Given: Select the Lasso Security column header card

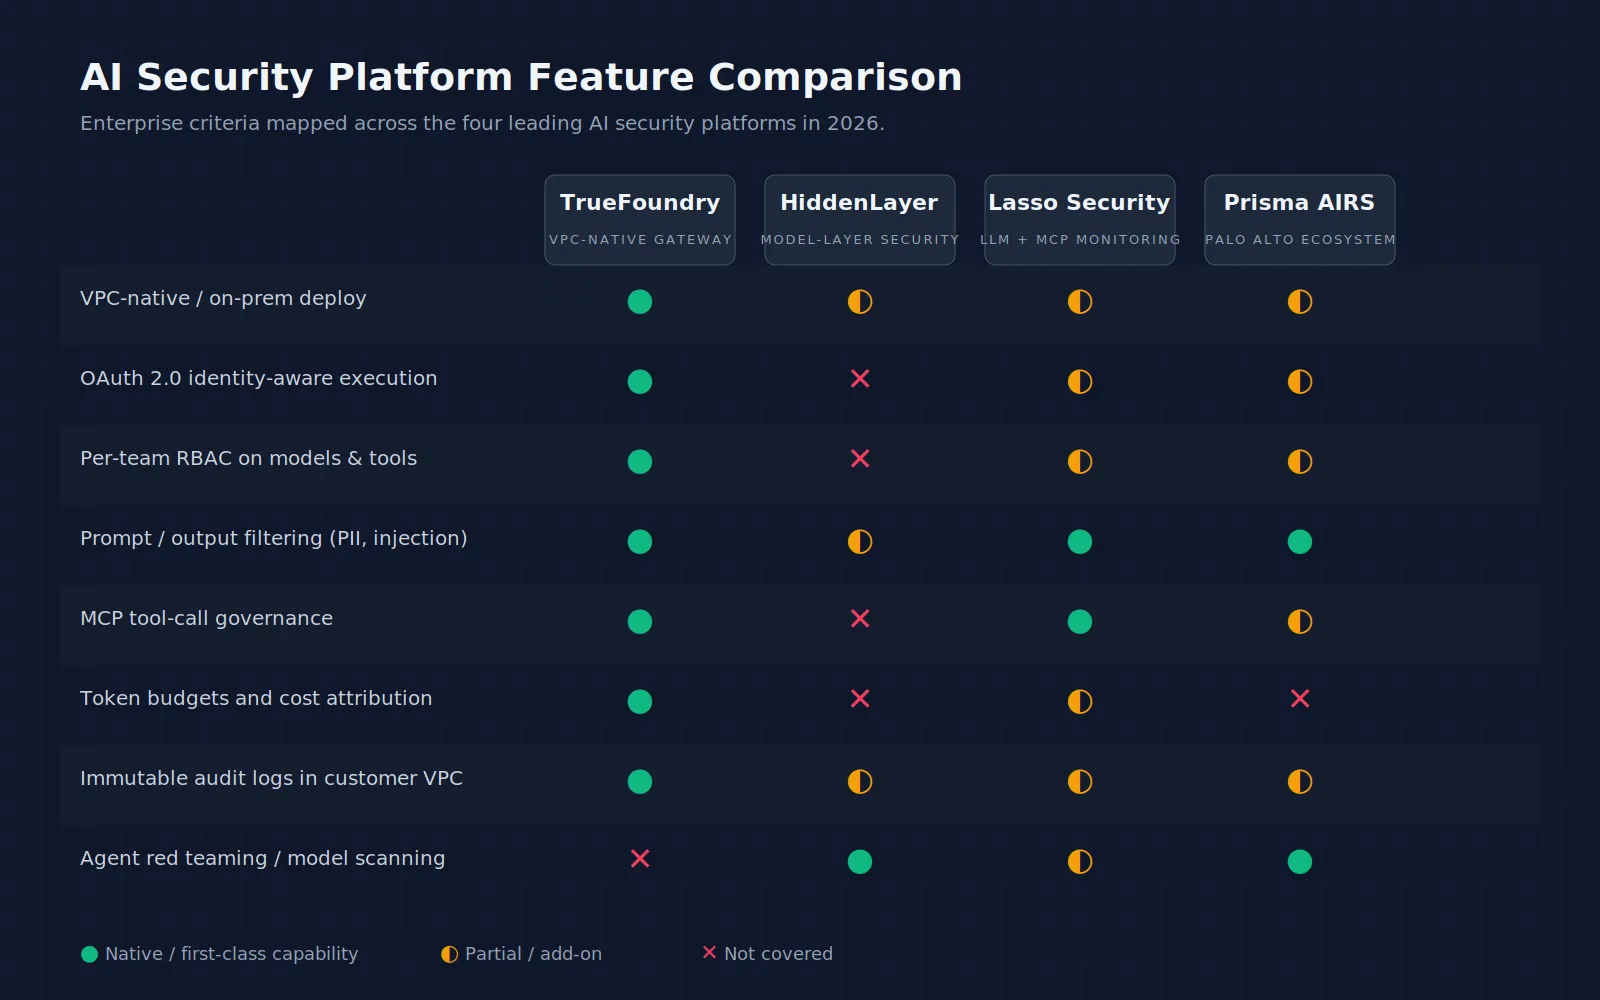Looking at the screenshot, I should point(1080,220).
